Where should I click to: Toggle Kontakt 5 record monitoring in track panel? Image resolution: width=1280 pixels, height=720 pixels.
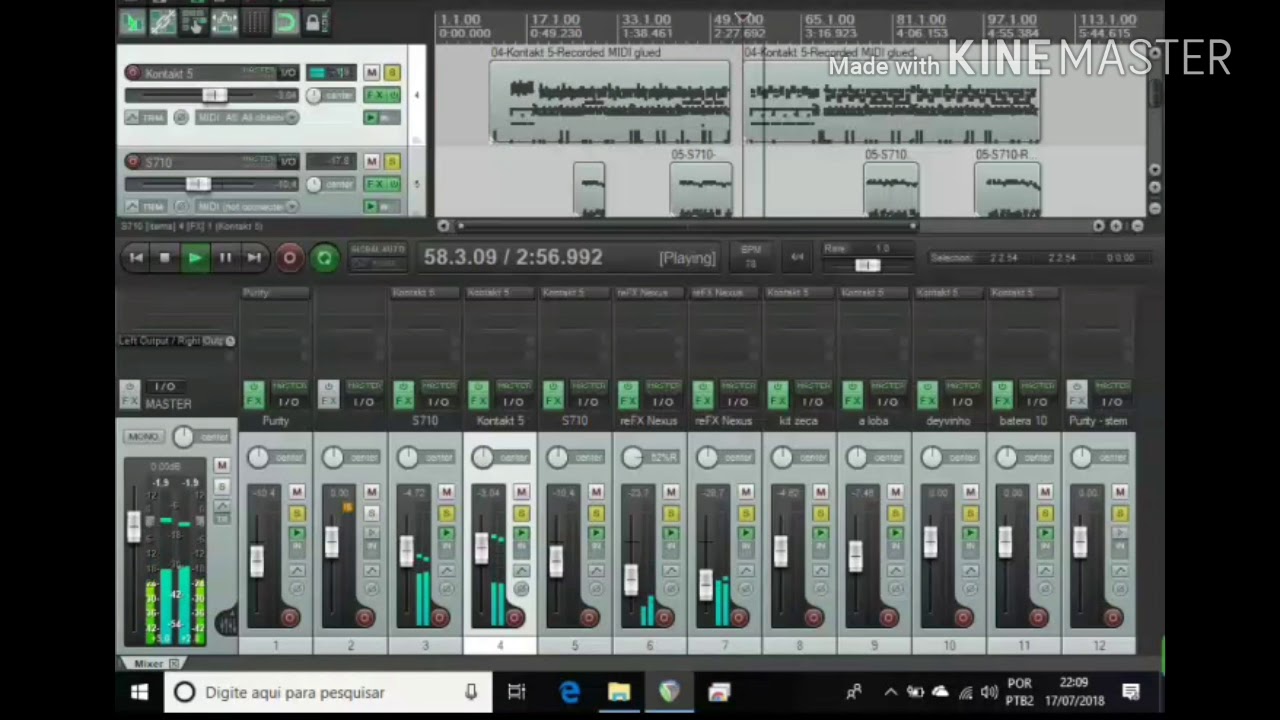(x=371, y=117)
